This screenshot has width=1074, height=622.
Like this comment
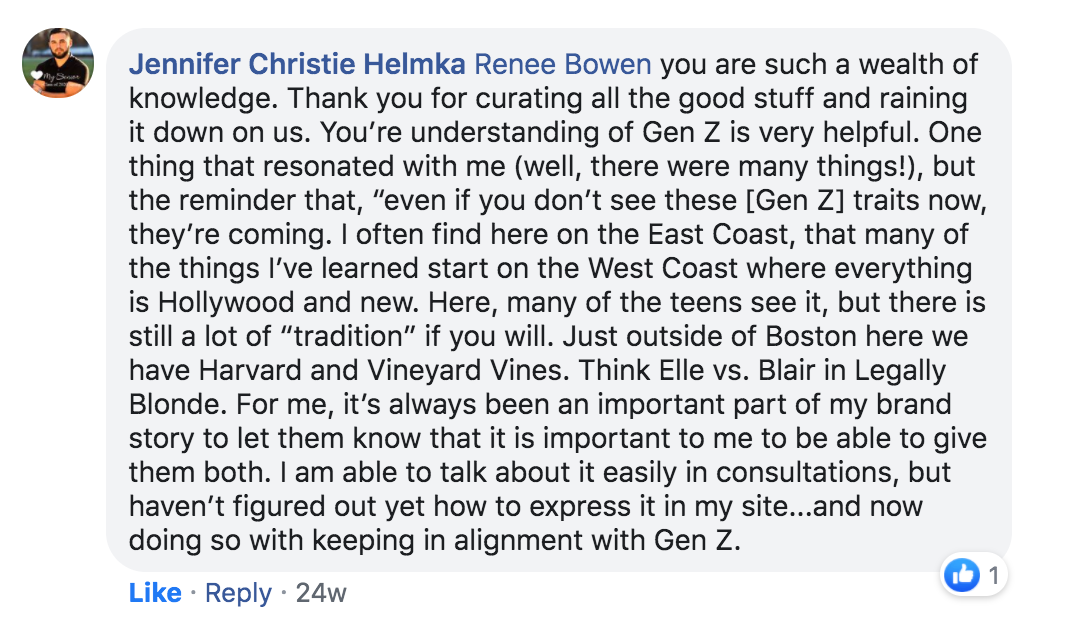pyautogui.click(x=155, y=593)
